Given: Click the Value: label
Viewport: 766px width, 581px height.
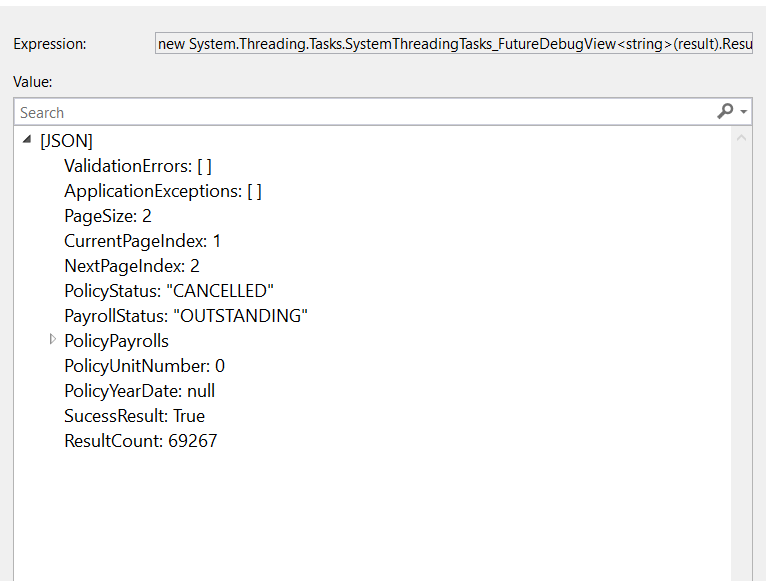Looking at the screenshot, I should 33,82.
